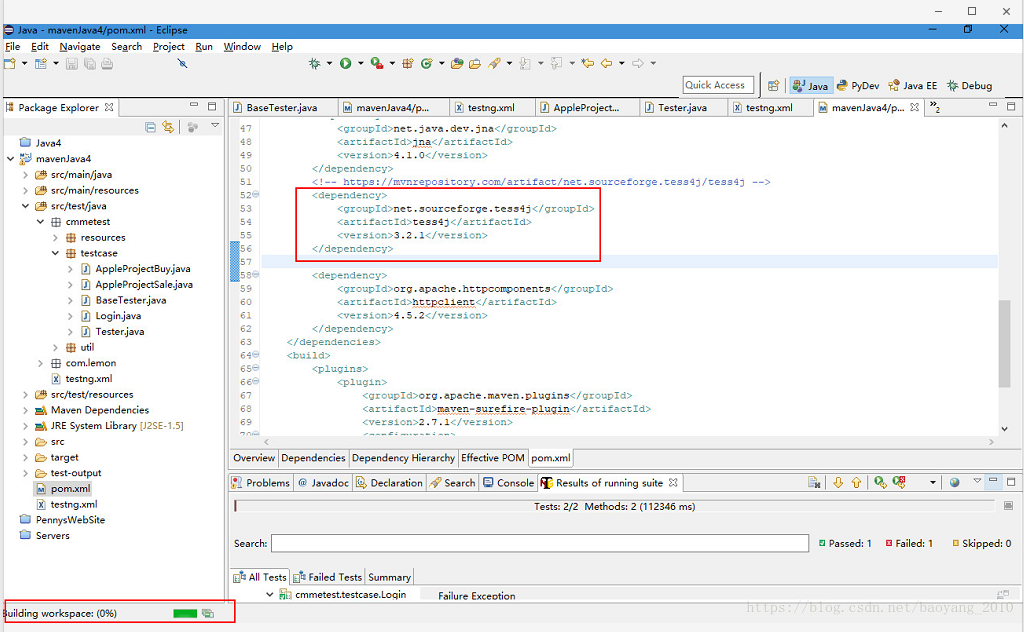Image resolution: width=1024 pixels, height=632 pixels.
Task: Fold the dependency block at line 52
Action: click(x=256, y=195)
